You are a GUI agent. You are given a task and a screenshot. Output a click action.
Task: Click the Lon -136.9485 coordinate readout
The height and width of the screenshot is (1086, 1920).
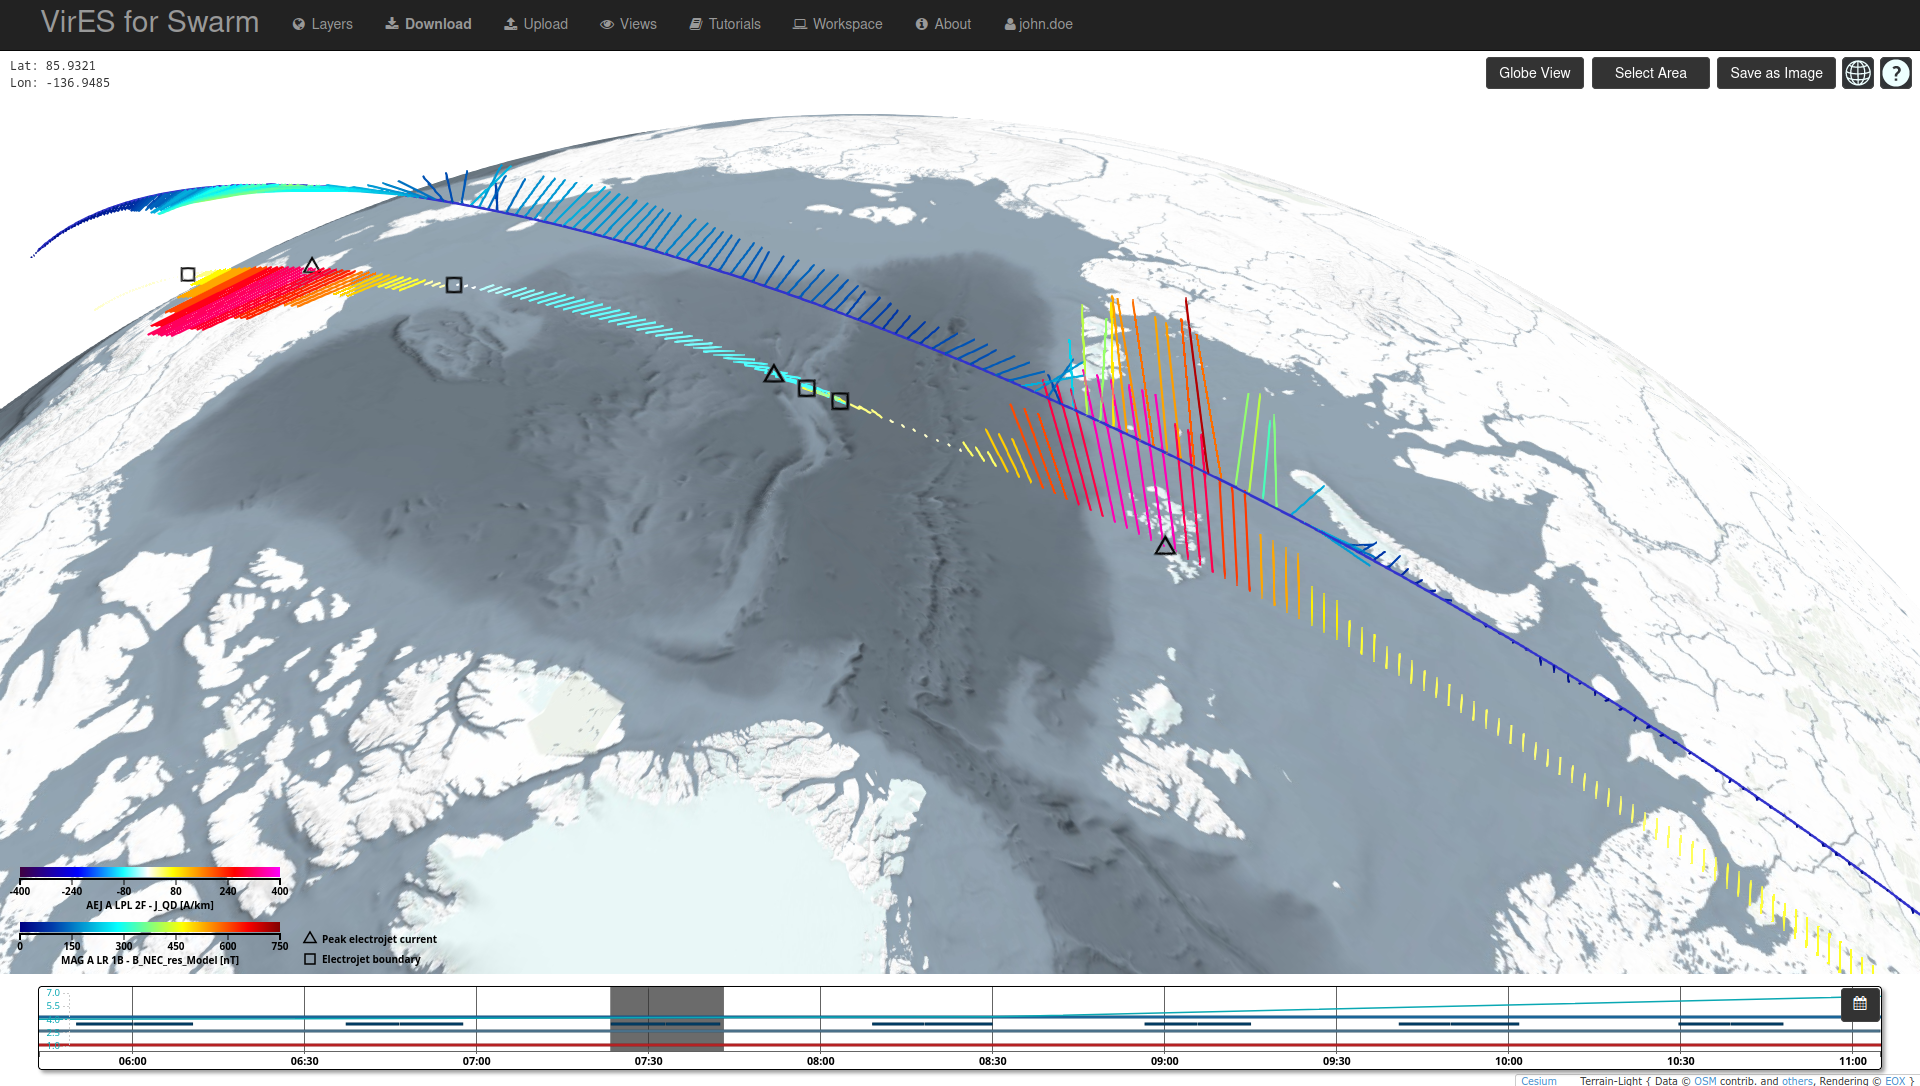point(60,83)
